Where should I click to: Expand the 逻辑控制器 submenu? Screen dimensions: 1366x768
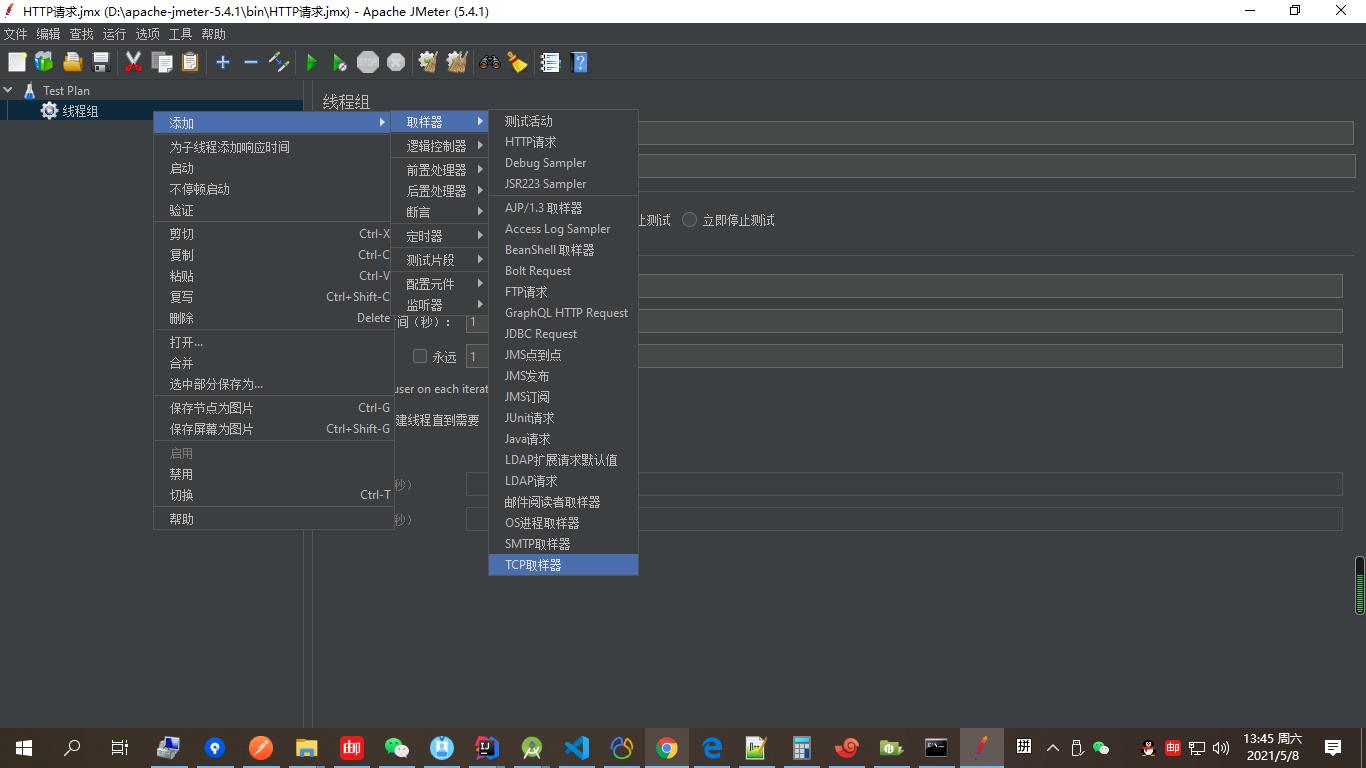pyautogui.click(x=439, y=146)
